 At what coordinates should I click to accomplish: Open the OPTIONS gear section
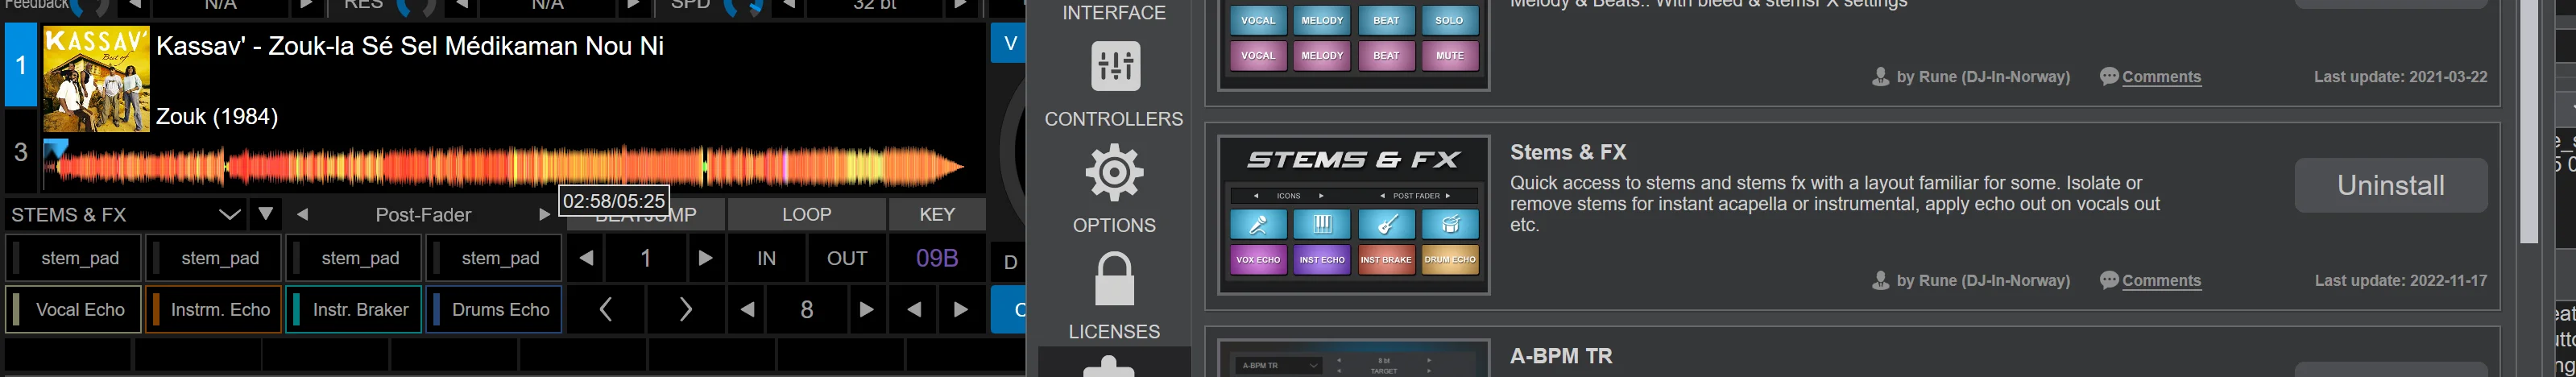[1114, 190]
